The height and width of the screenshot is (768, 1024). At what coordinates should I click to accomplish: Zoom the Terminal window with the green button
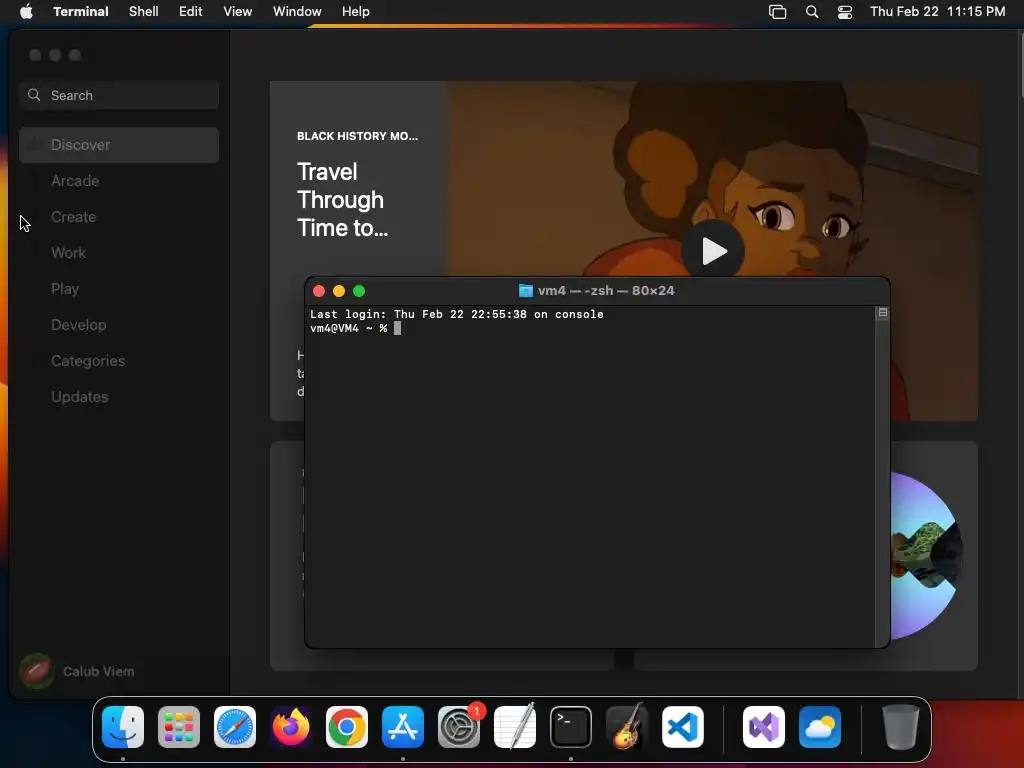click(x=359, y=291)
